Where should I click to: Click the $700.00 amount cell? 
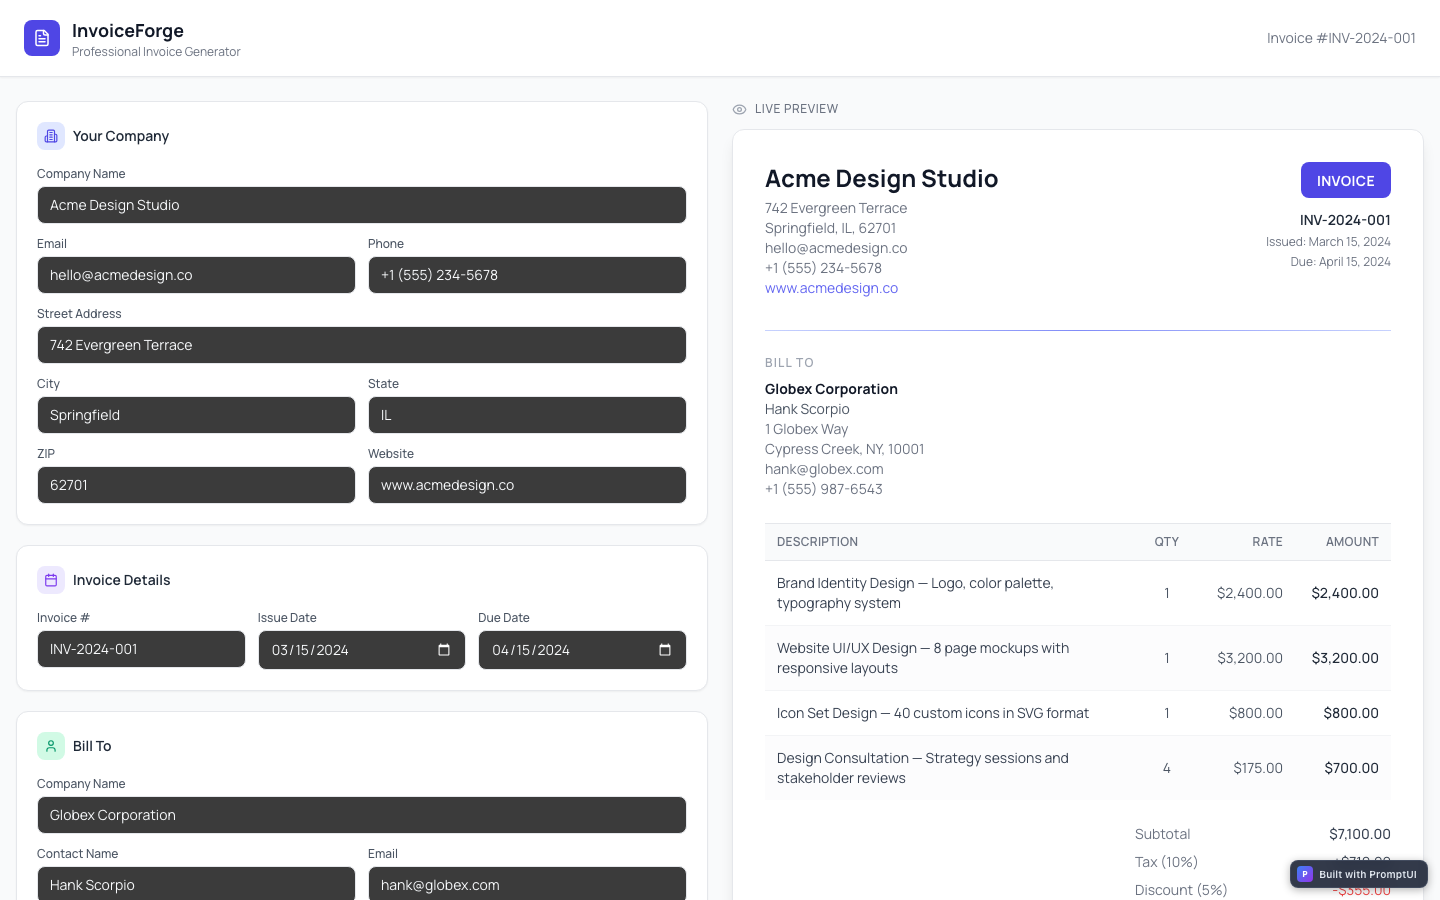(x=1351, y=768)
